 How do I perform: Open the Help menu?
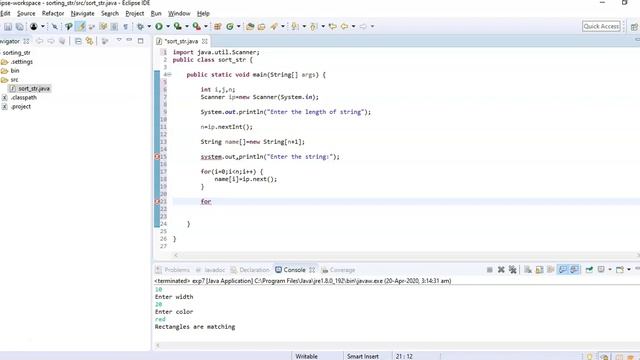coord(203,13)
